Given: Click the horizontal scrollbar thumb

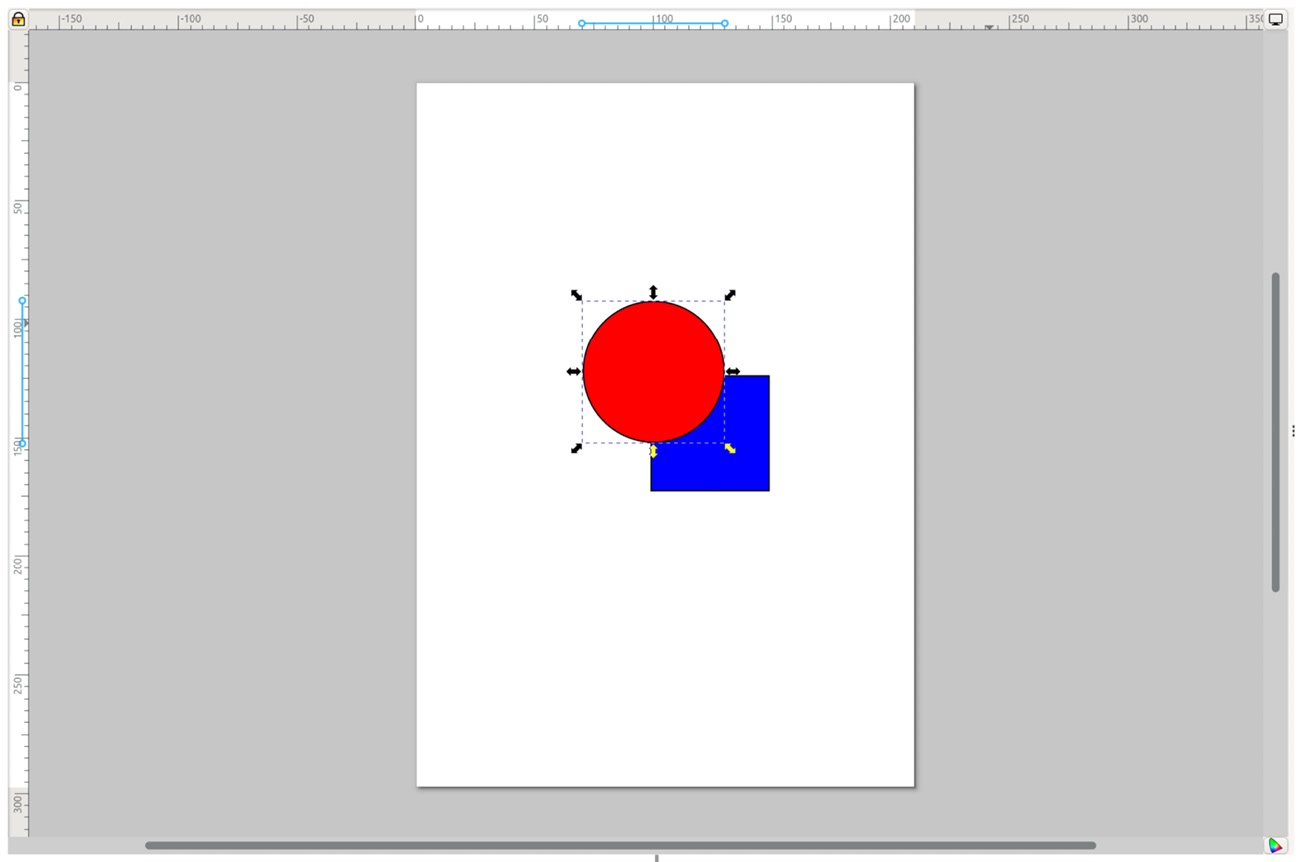Looking at the screenshot, I should pyautogui.click(x=620, y=845).
